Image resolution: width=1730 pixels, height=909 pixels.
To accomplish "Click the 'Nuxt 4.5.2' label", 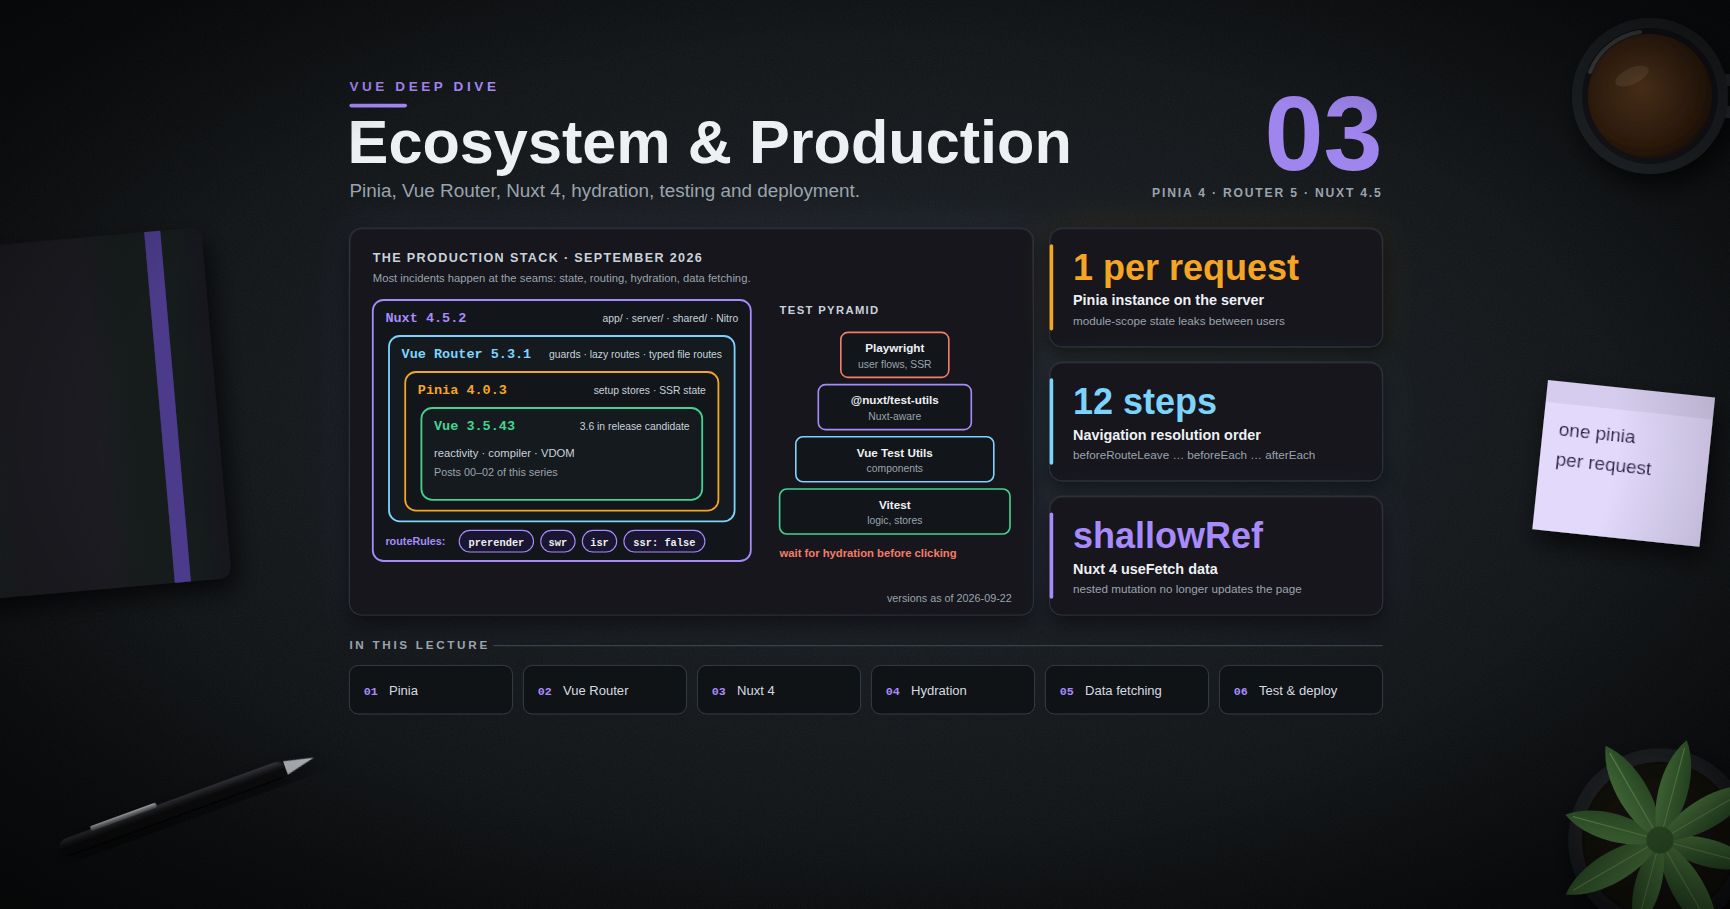I will [426, 318].
